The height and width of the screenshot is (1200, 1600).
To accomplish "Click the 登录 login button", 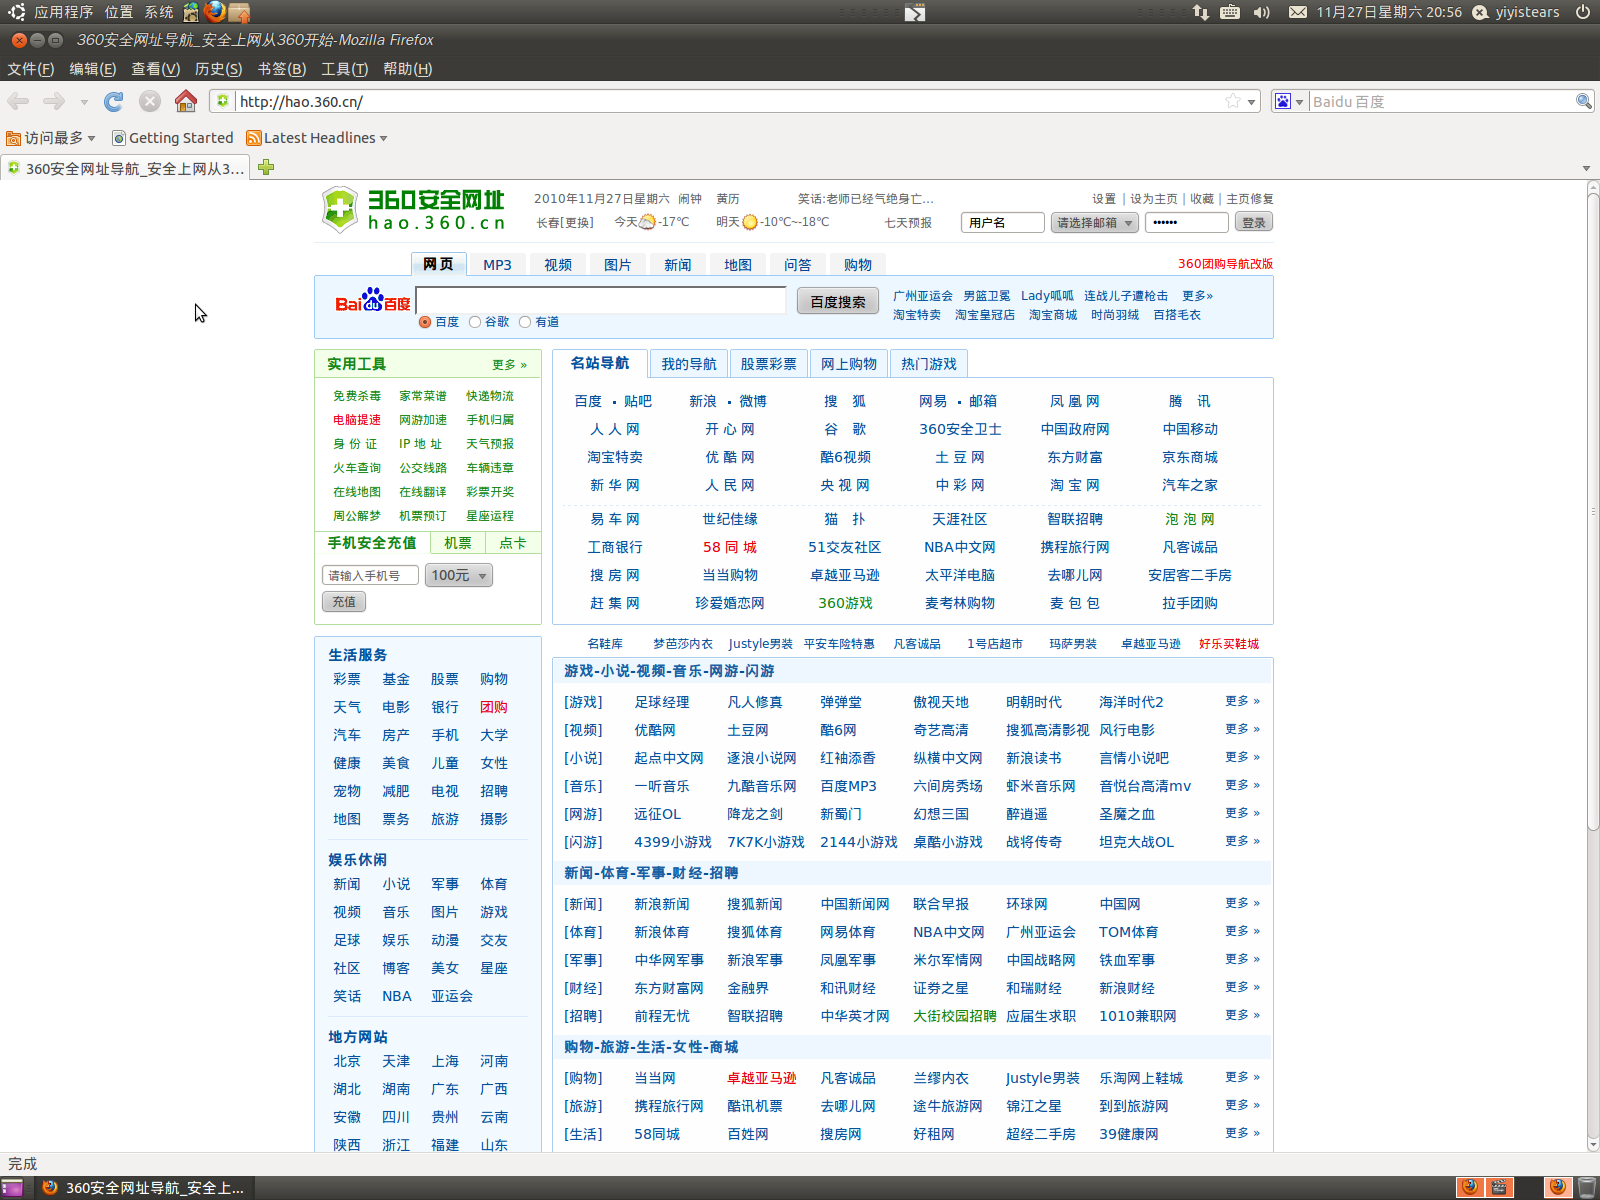I will point(1254,223).
